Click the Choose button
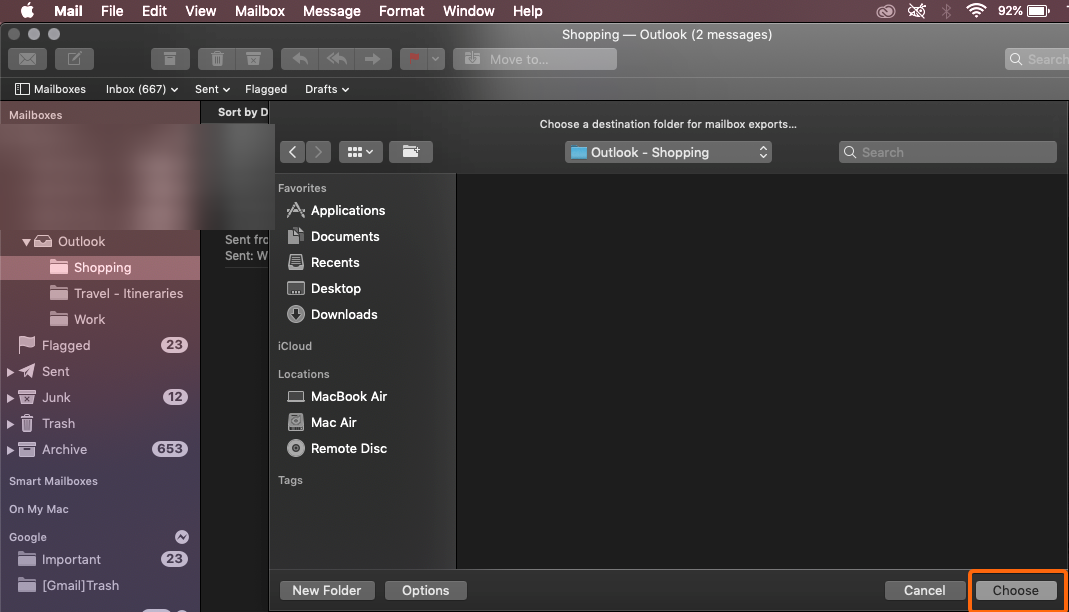Viewport: 1069px width, 612px height. point(1016,590)
